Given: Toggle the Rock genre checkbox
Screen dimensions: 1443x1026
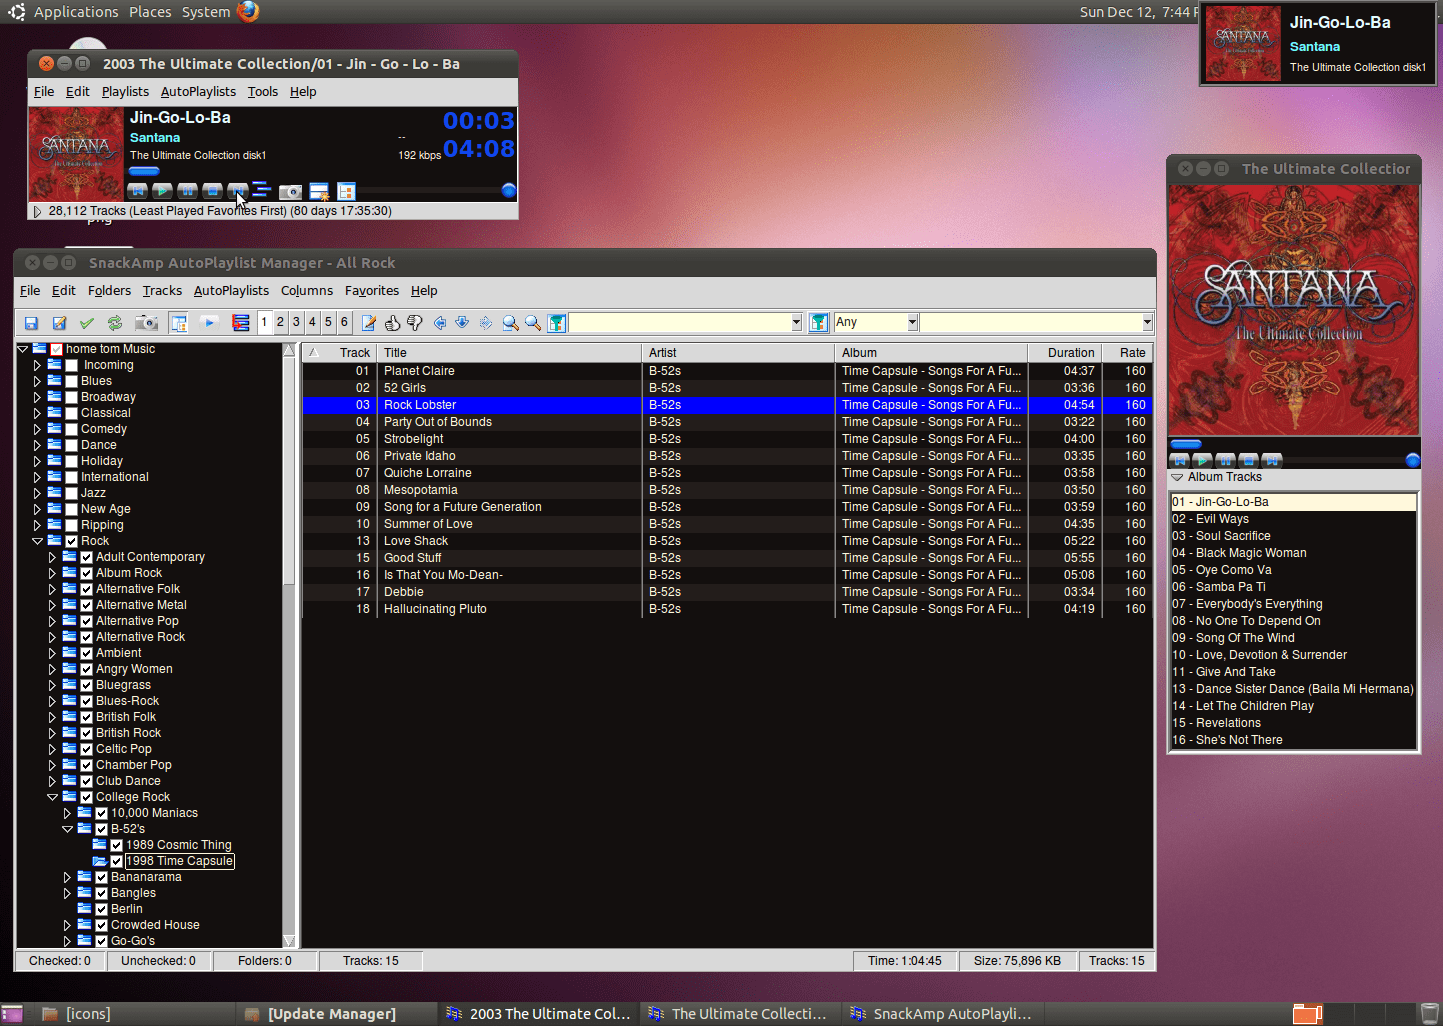Looking at the screenshot, I should [70, 540].
